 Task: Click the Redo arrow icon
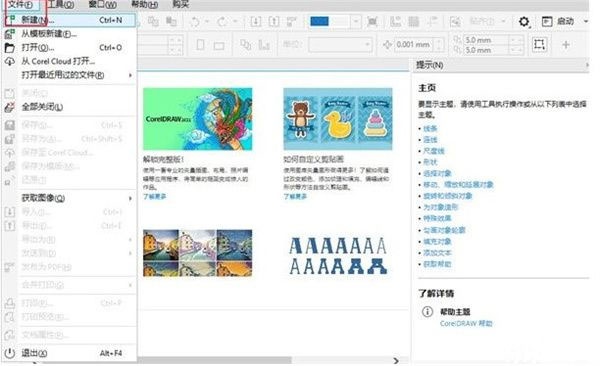pyautogui.click(x=222, y=21)
